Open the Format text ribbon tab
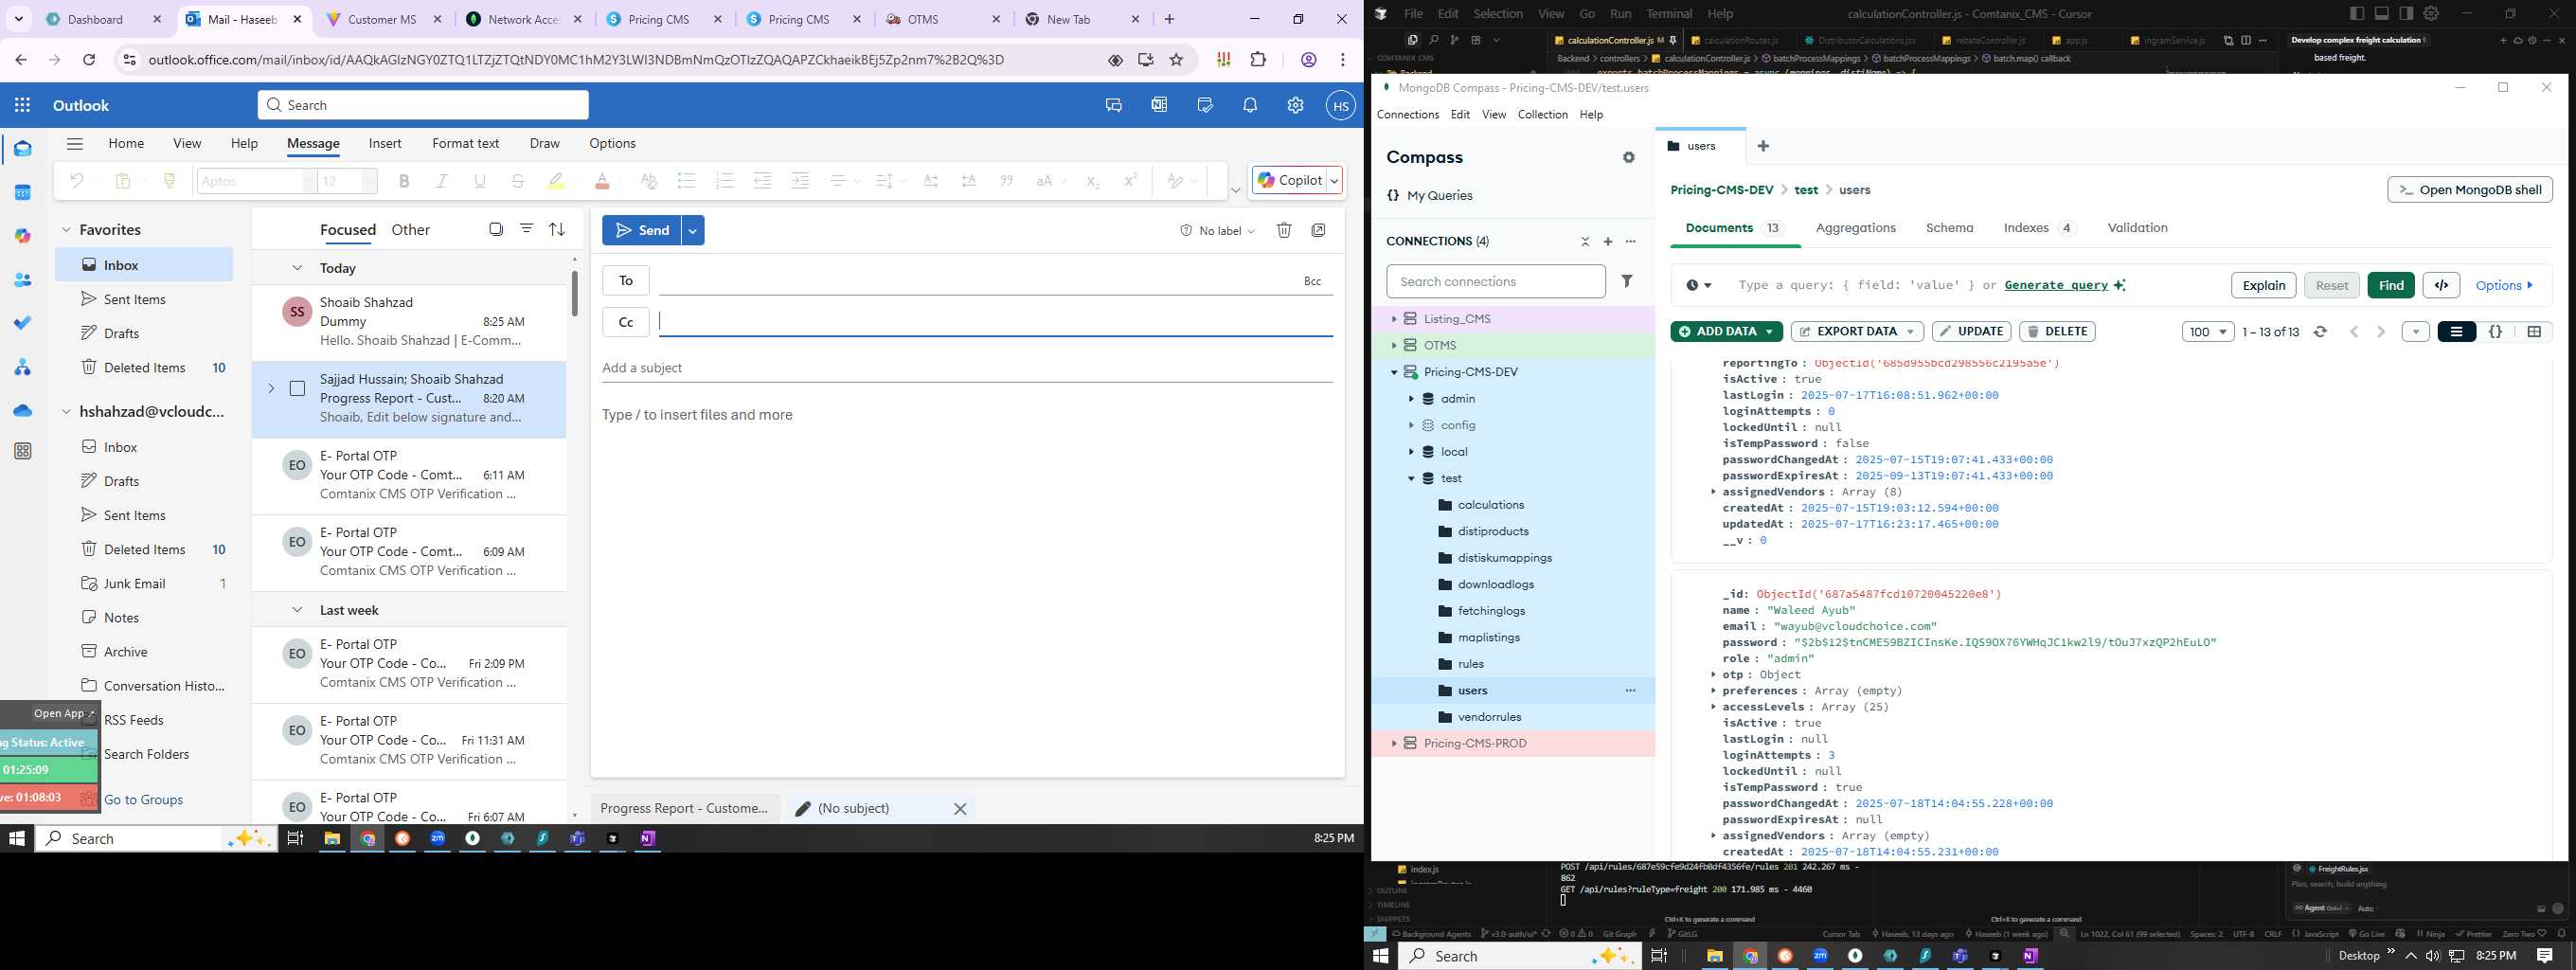This screenshot has width=2576, height=970. [x=465, y=143]
